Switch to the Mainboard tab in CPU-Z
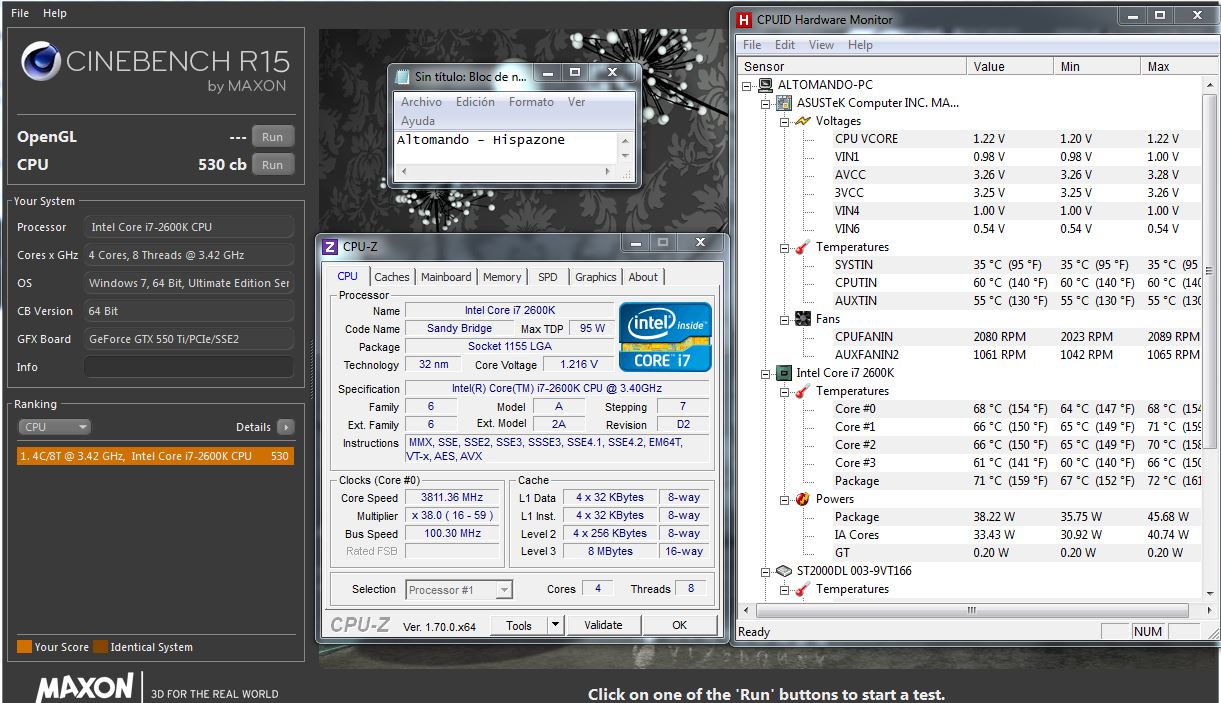Screen dimensions: 1221x703 [446, 277]
